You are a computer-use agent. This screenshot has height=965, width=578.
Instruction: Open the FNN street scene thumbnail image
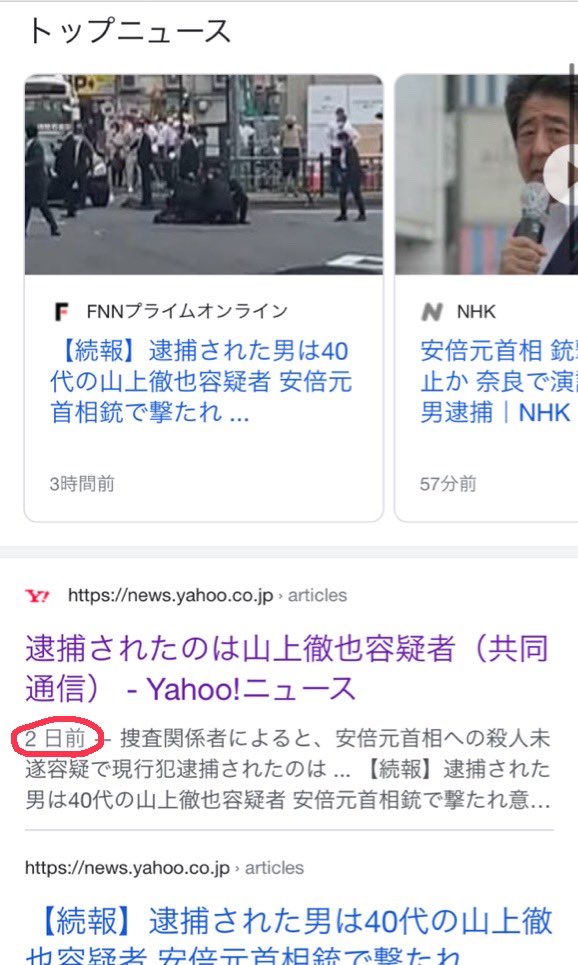204,175
